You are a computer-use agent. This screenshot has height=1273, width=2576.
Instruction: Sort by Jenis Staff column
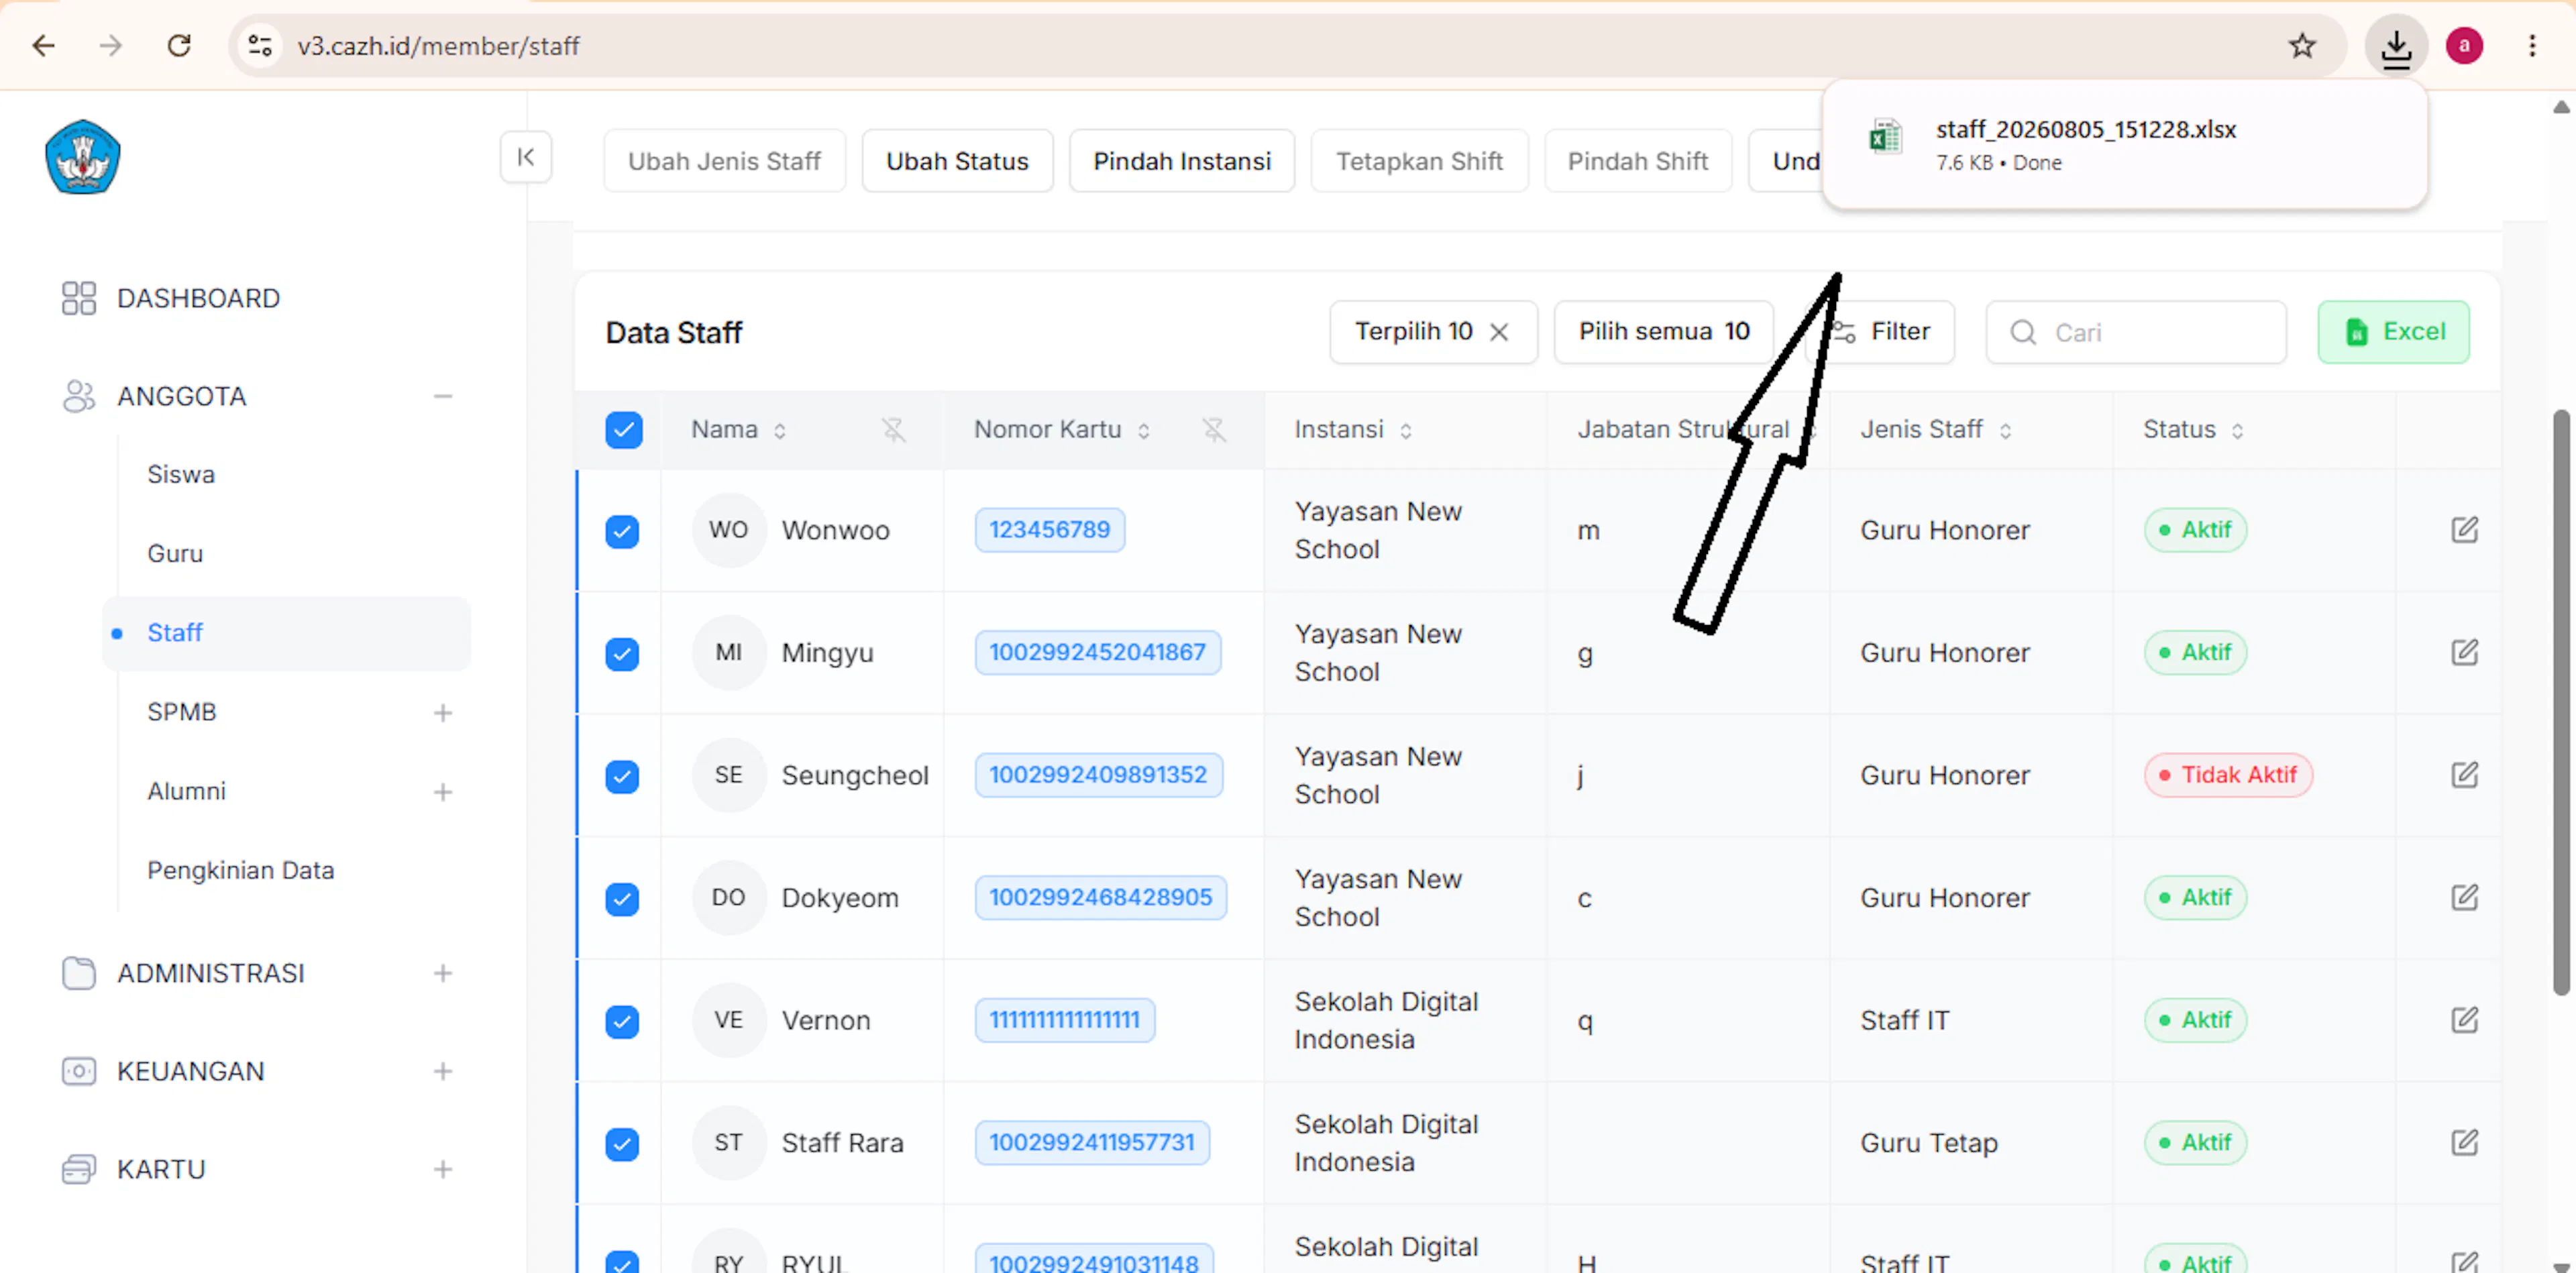click(2006, 431)
